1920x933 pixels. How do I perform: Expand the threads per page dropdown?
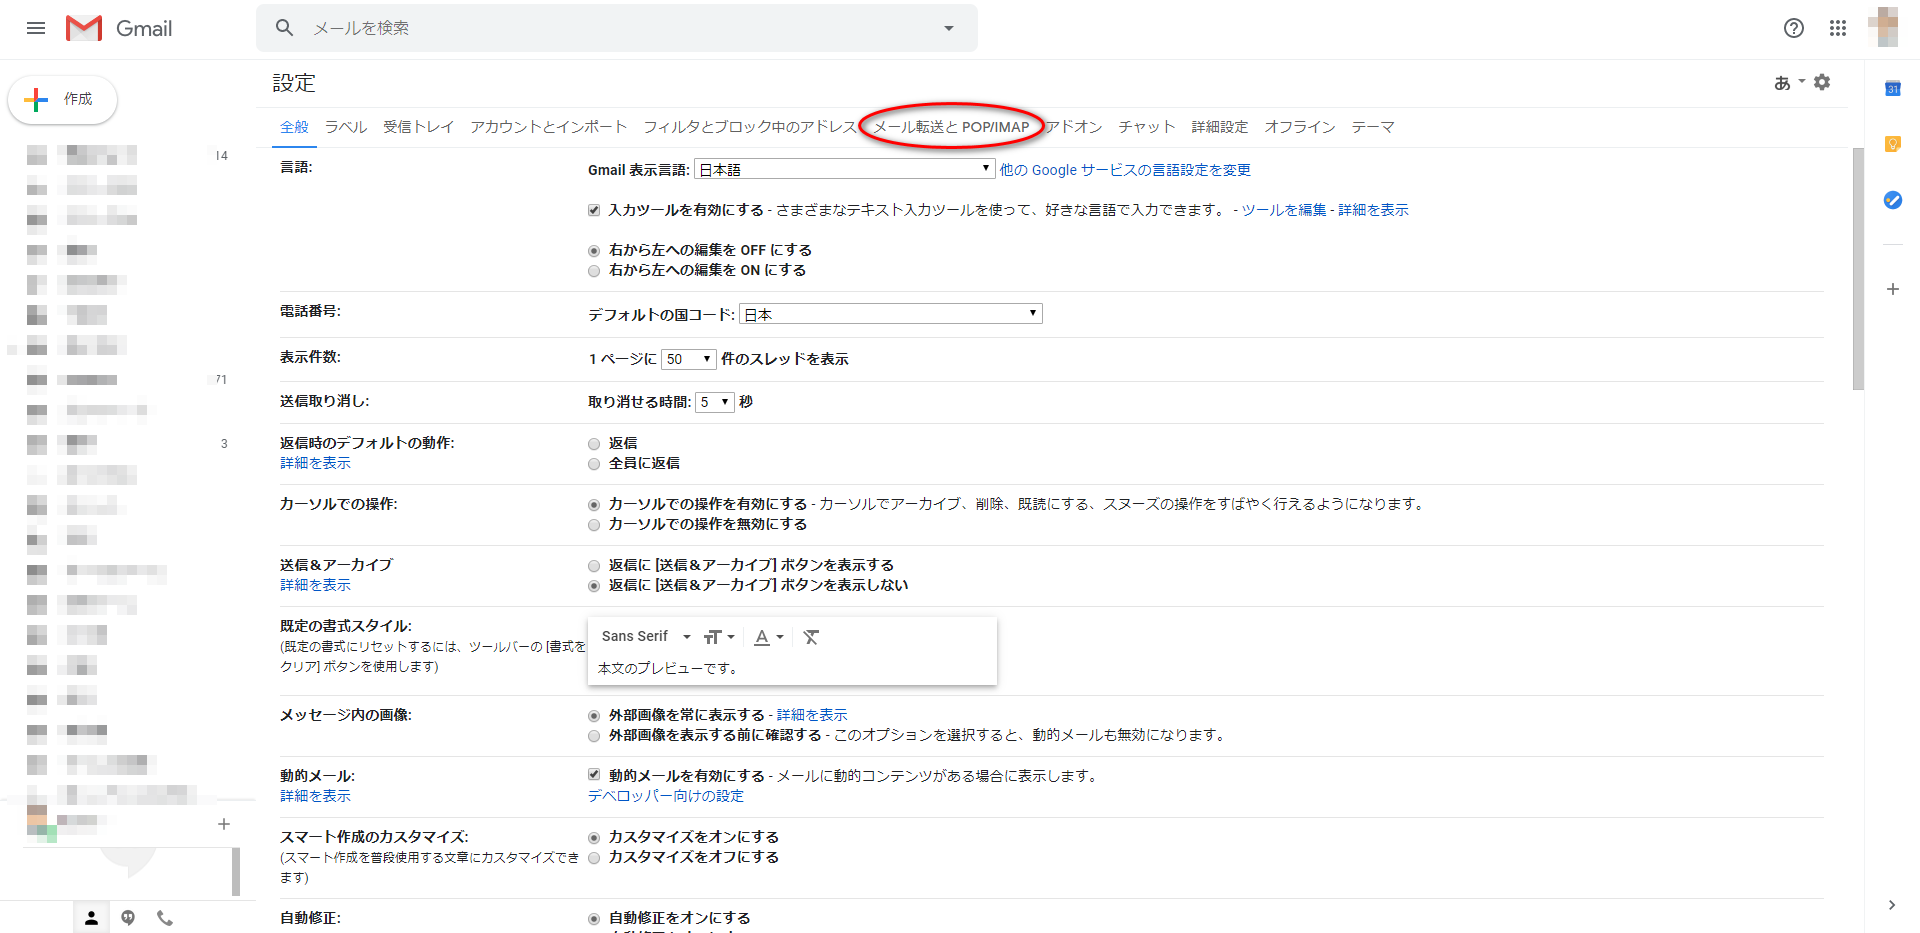coord(688,359)
